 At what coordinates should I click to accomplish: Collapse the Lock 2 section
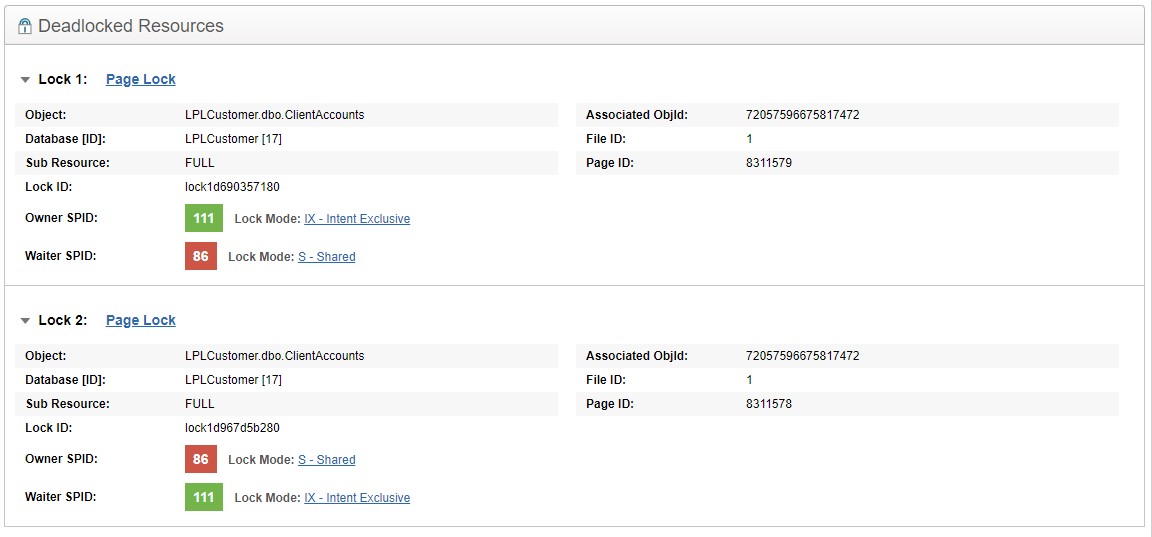[x=26, y=321]
